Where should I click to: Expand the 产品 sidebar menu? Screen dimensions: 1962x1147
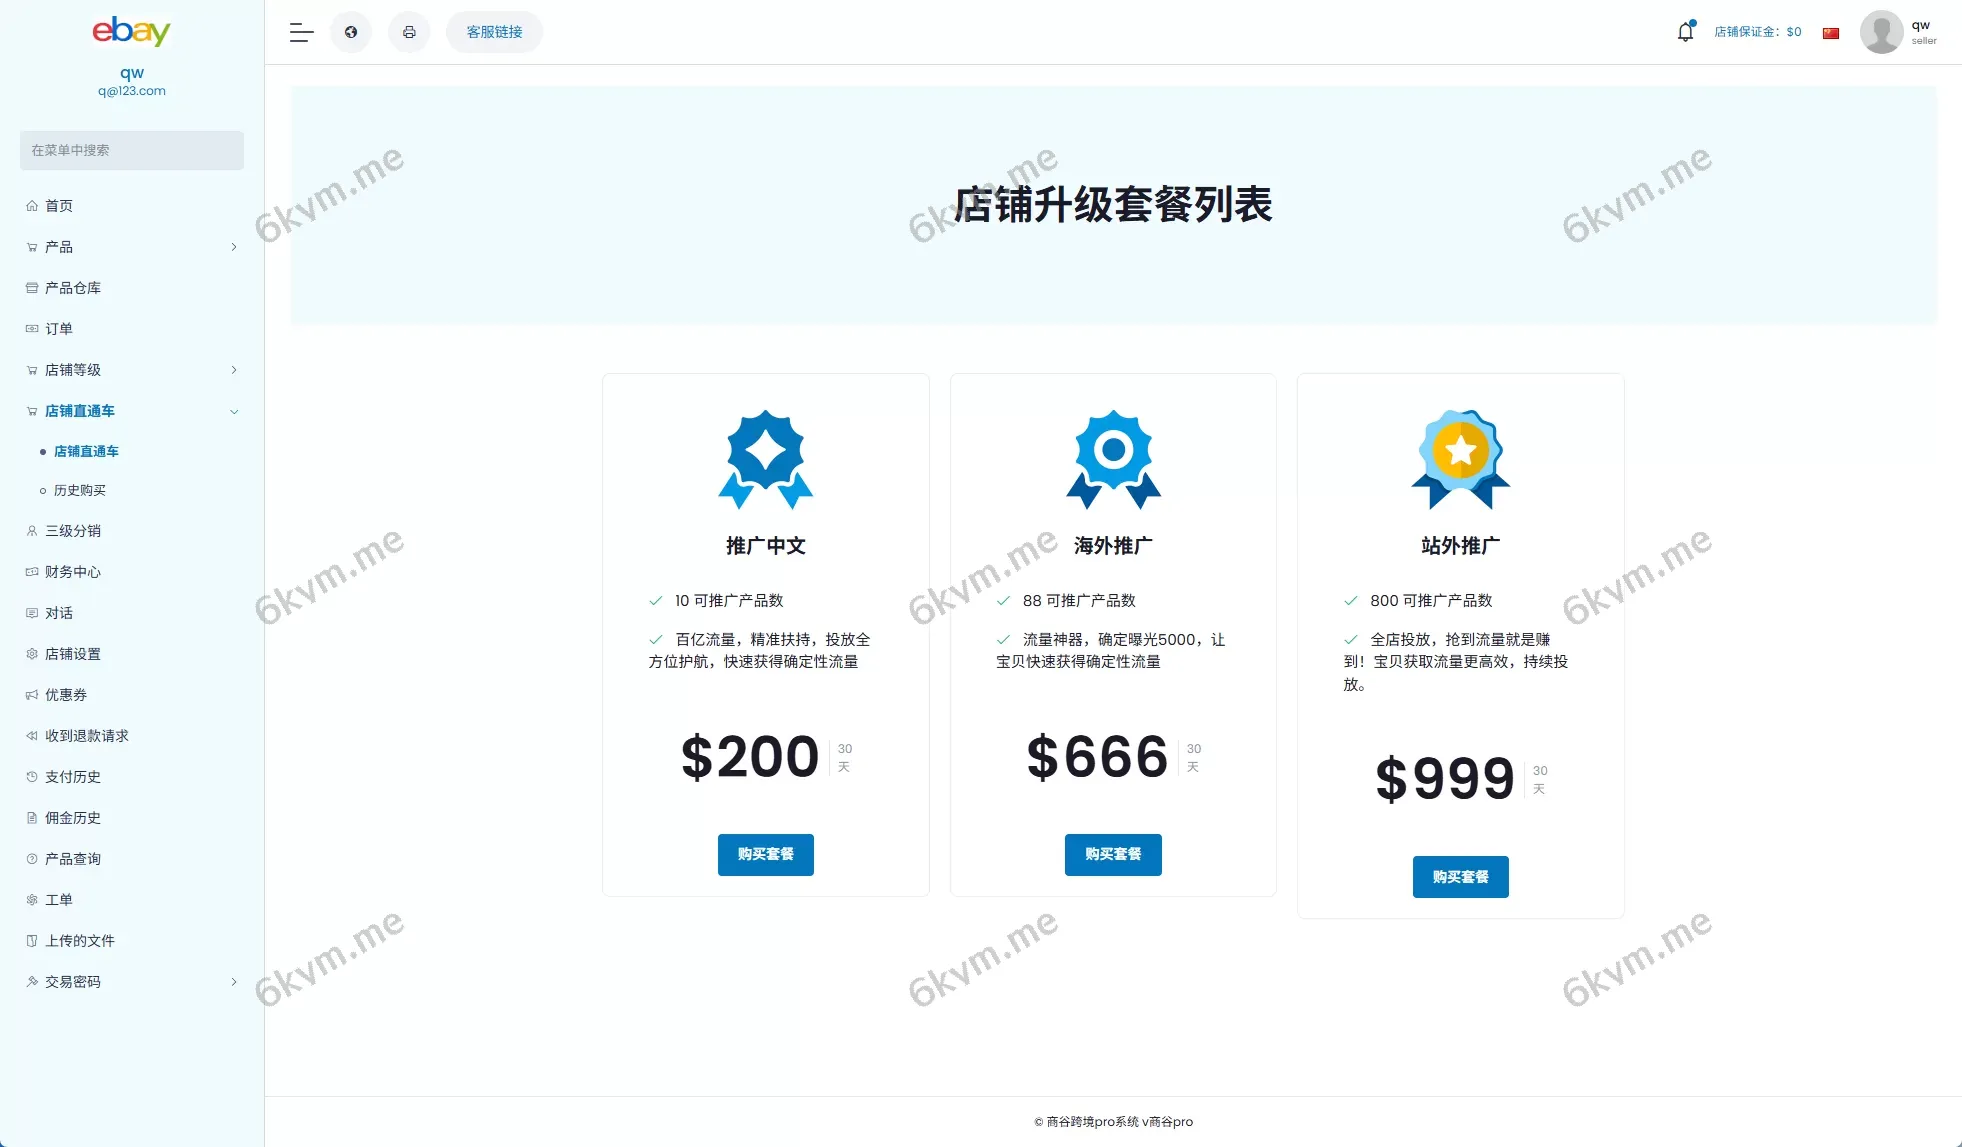tap(234, 247)
